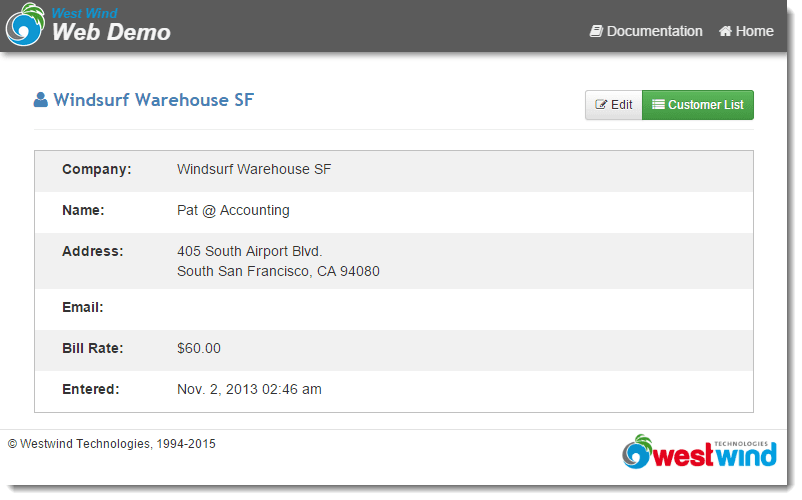Click the West Wind swirl logo in header

point(25,26)
